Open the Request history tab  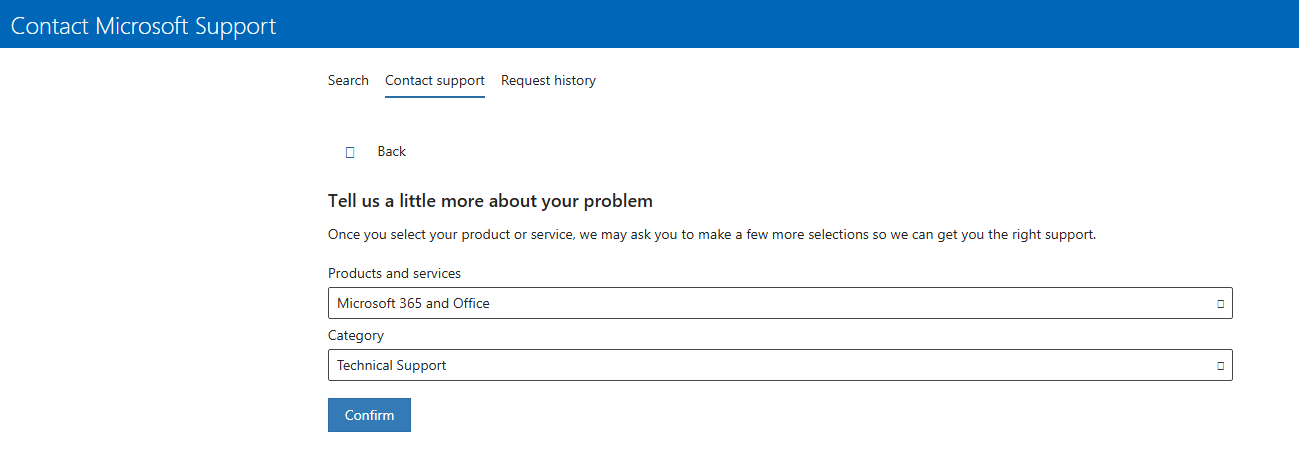[548, 80]
